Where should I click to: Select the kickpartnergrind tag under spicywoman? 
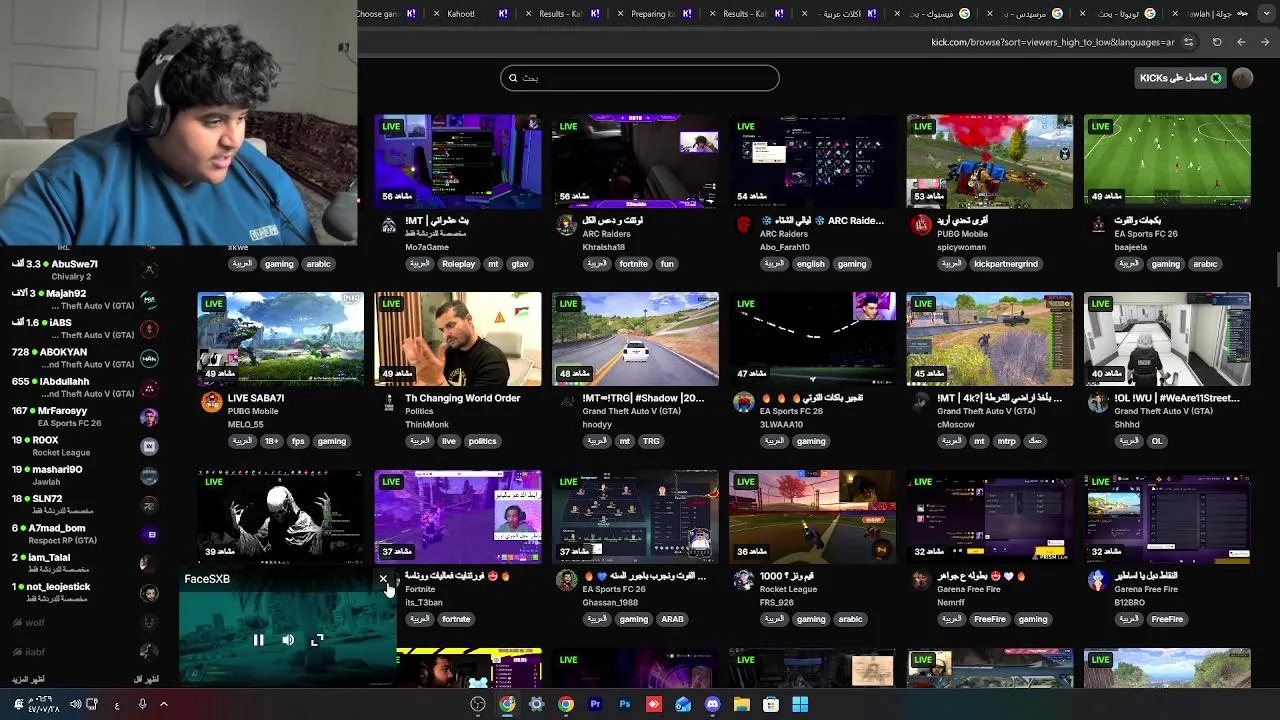click(x=1006, y=264)
